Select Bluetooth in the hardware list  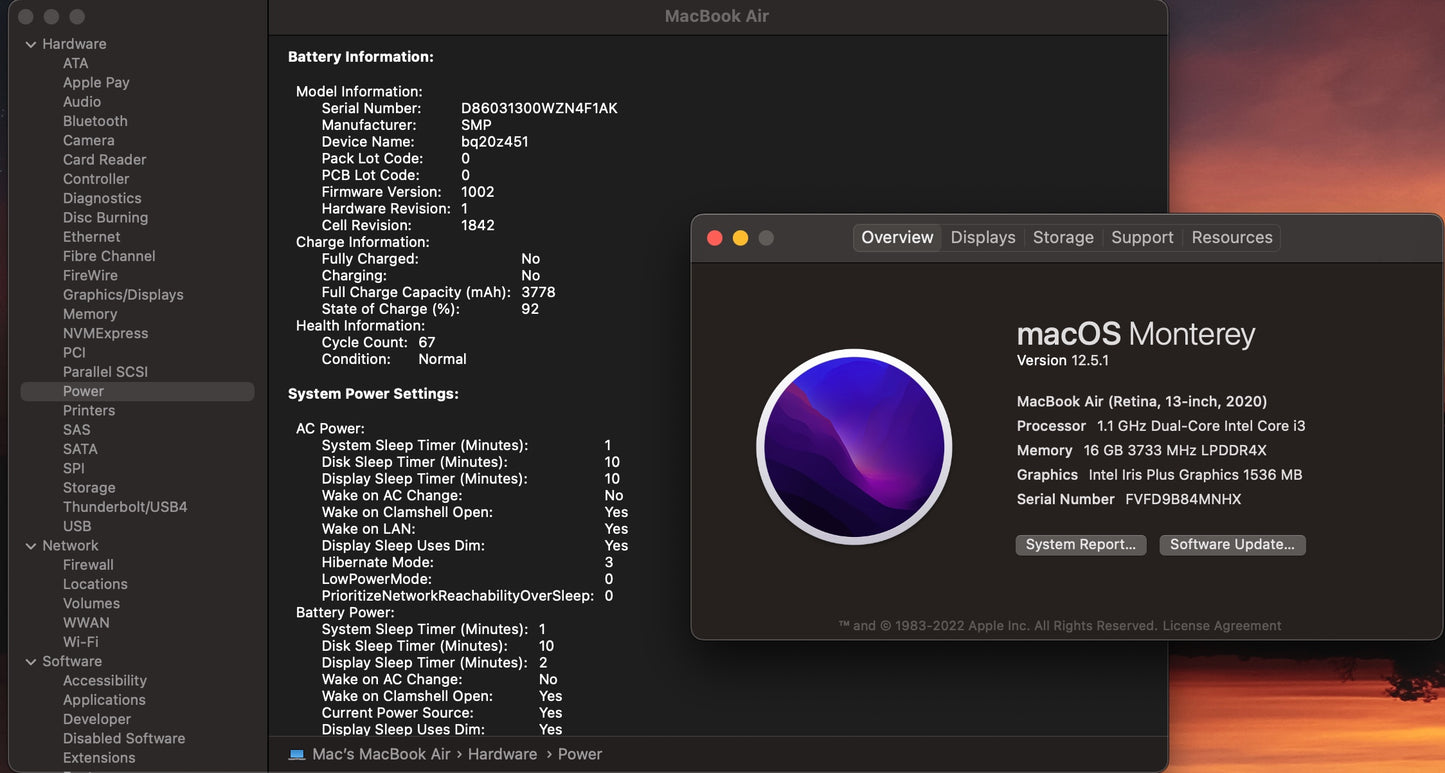tap(95, 121)
